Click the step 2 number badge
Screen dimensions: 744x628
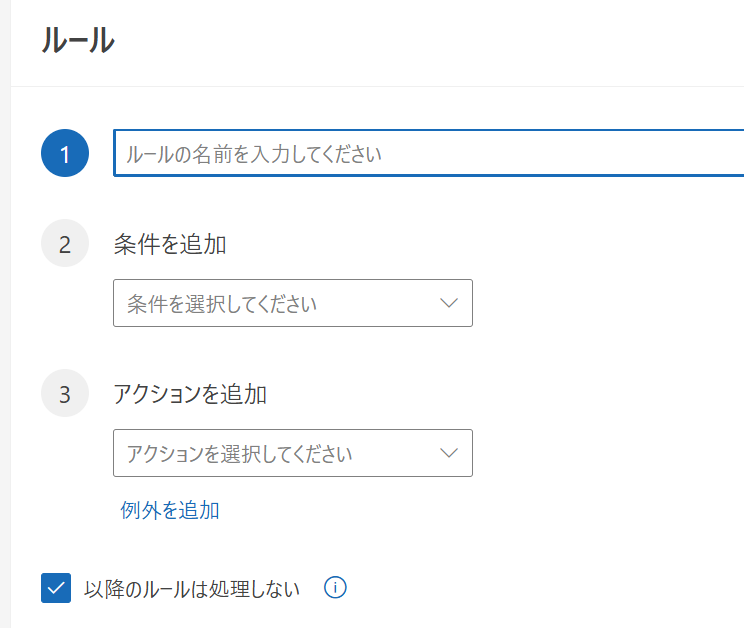click(x=65, y=244)
